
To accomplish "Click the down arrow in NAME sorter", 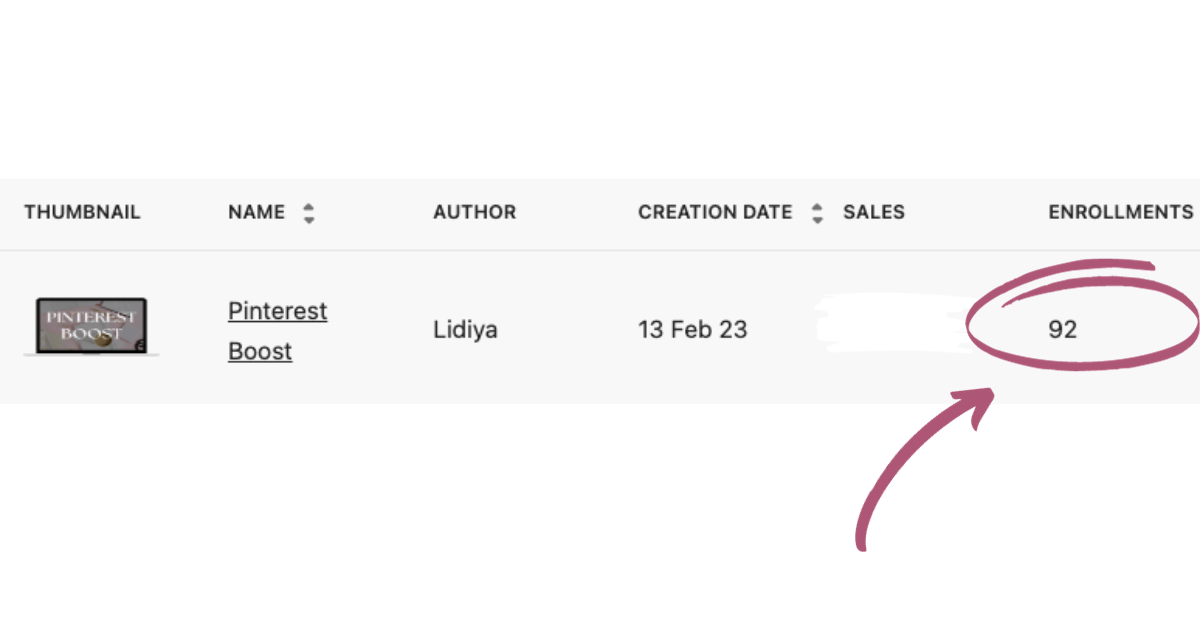I will coord(309,220).
